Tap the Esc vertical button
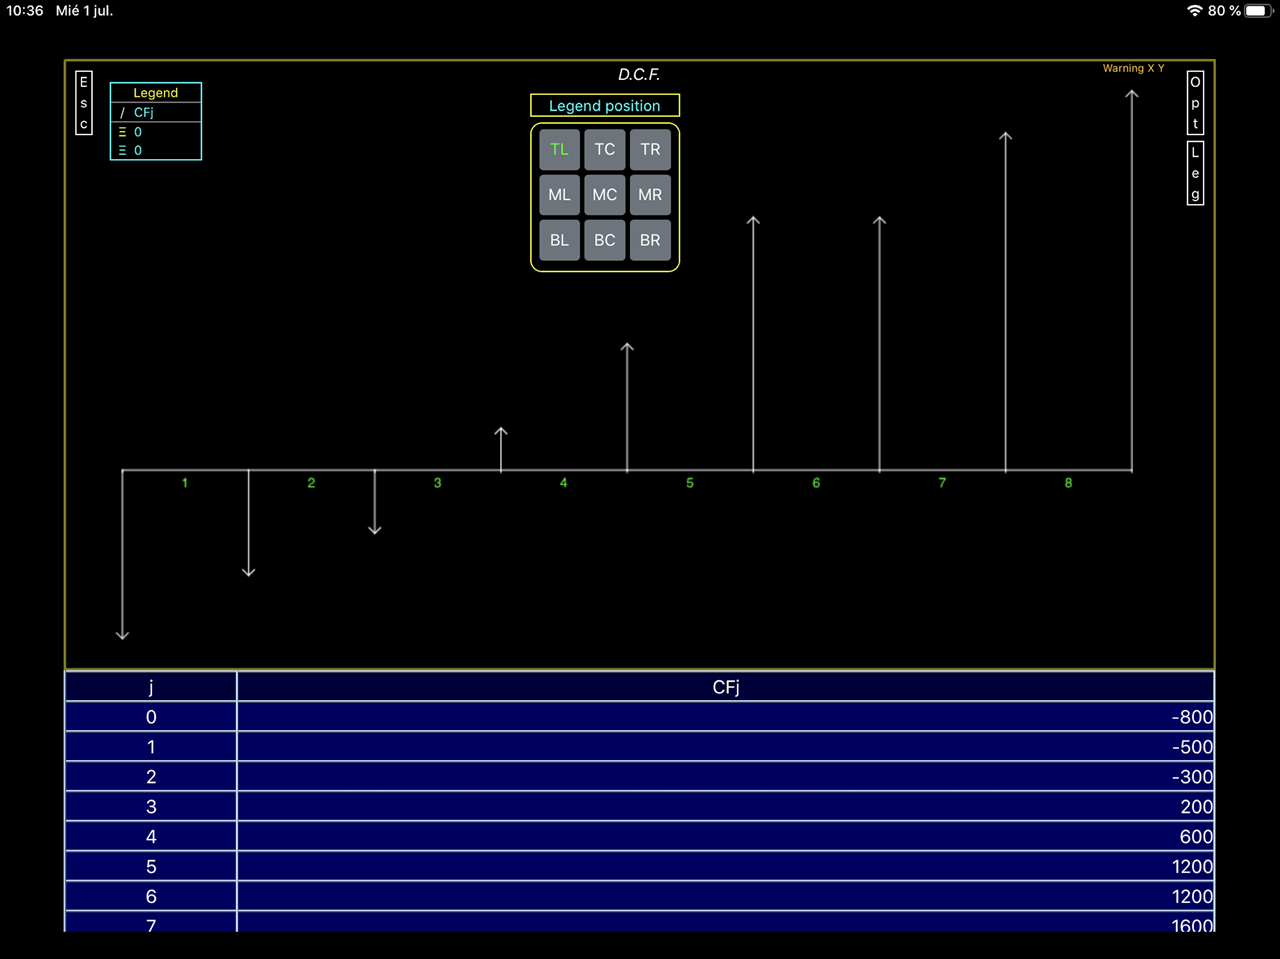Screen dimensions: 1280x959 coord(84,102)
